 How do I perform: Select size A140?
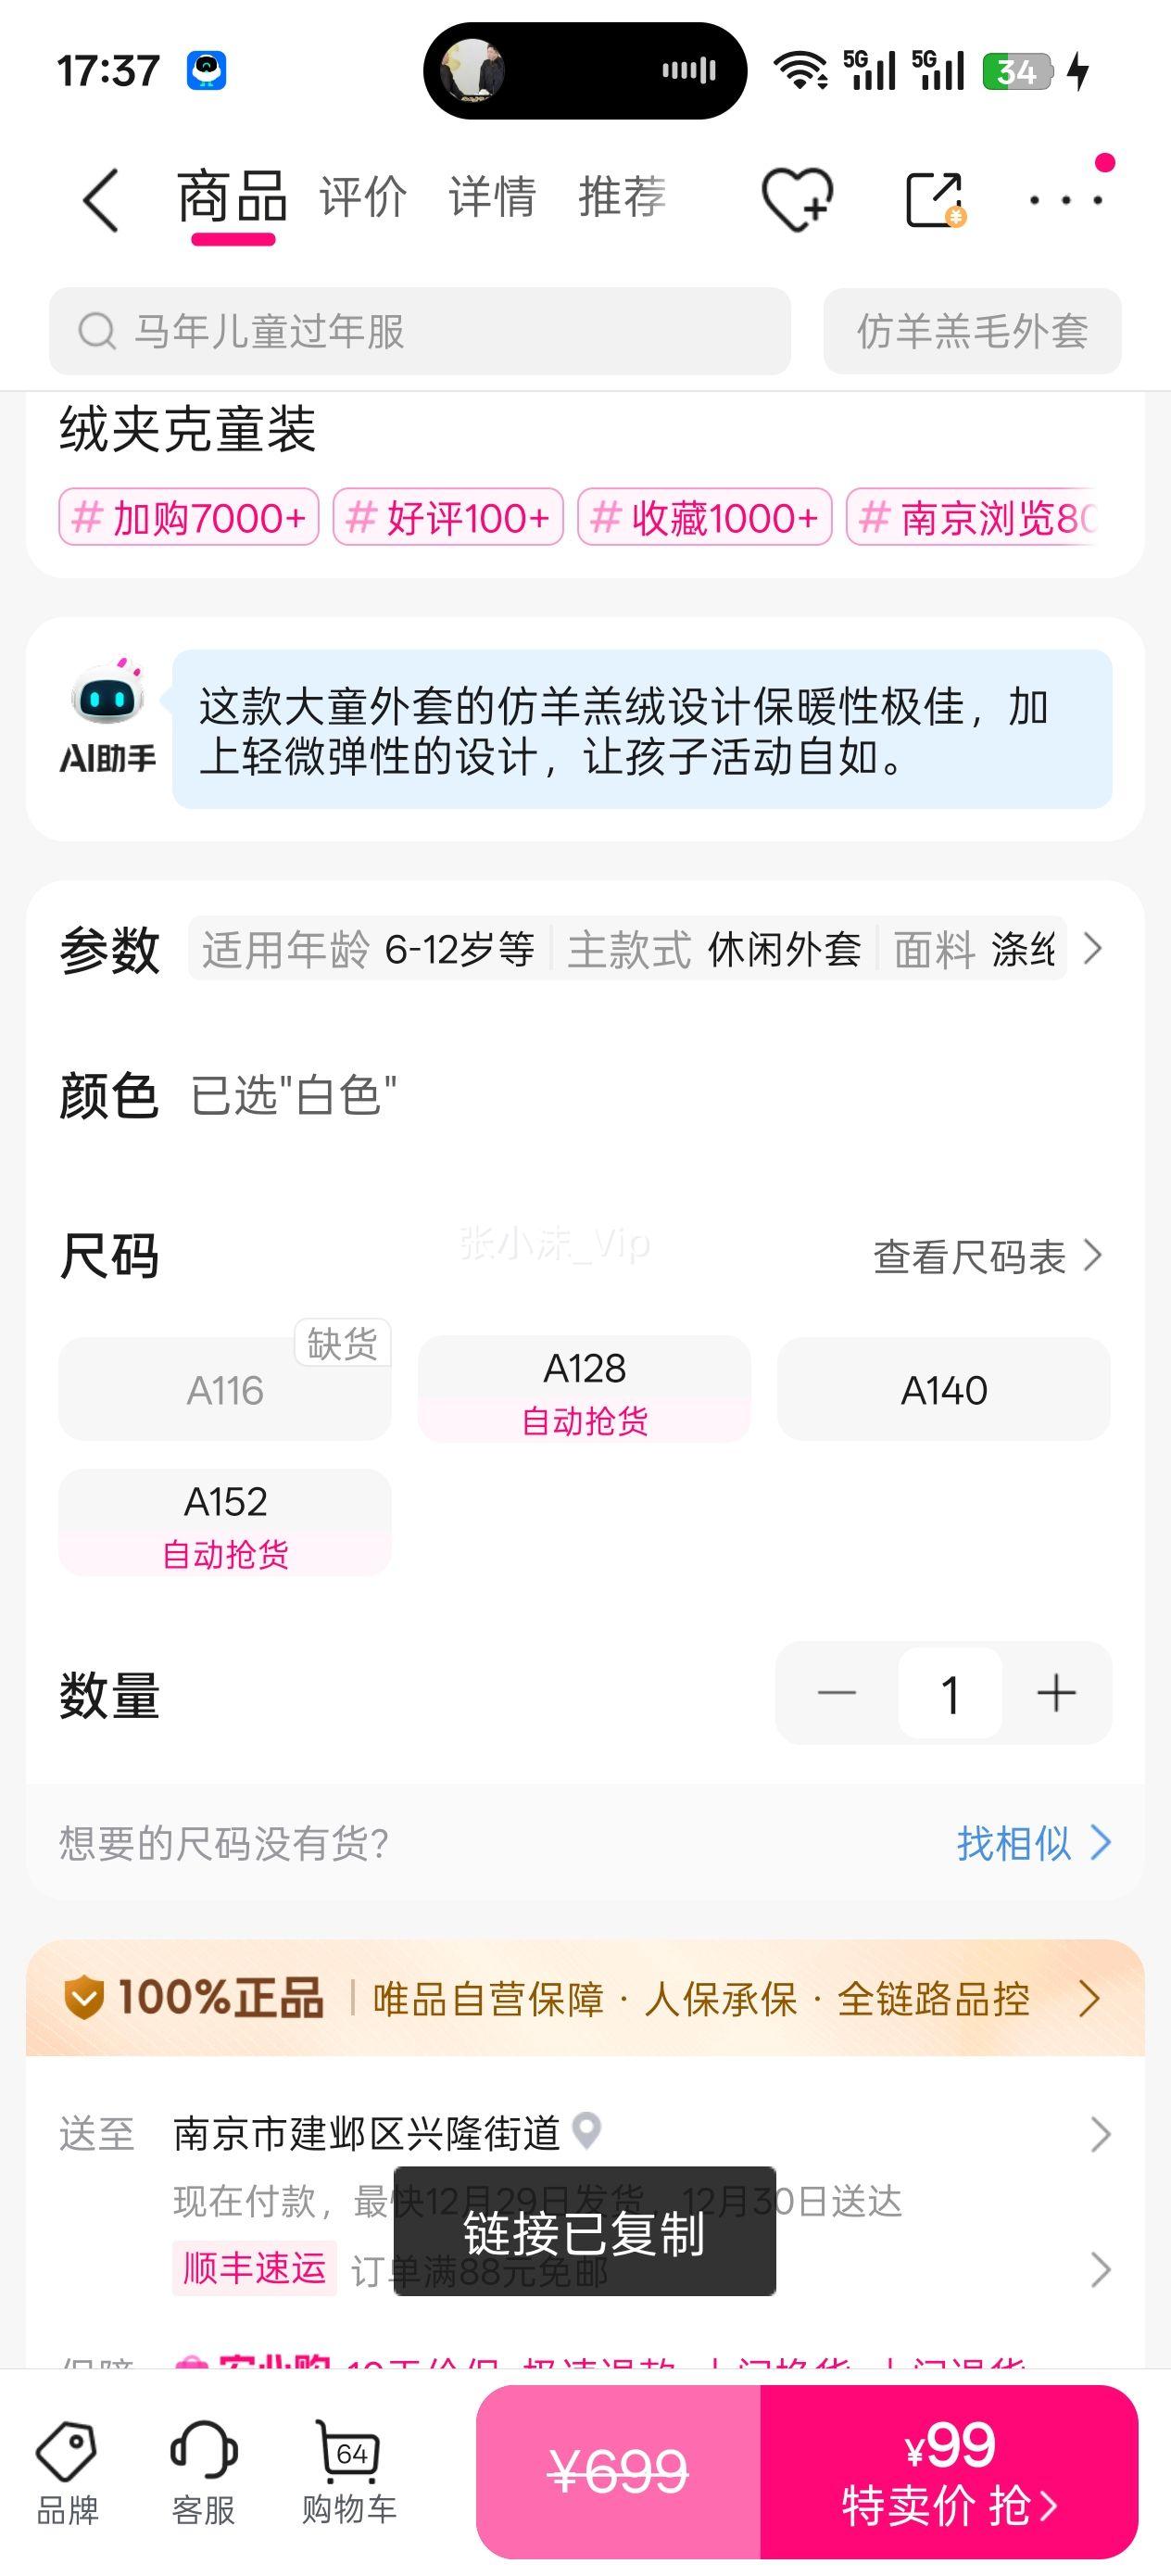click(x=943, y=1389)
